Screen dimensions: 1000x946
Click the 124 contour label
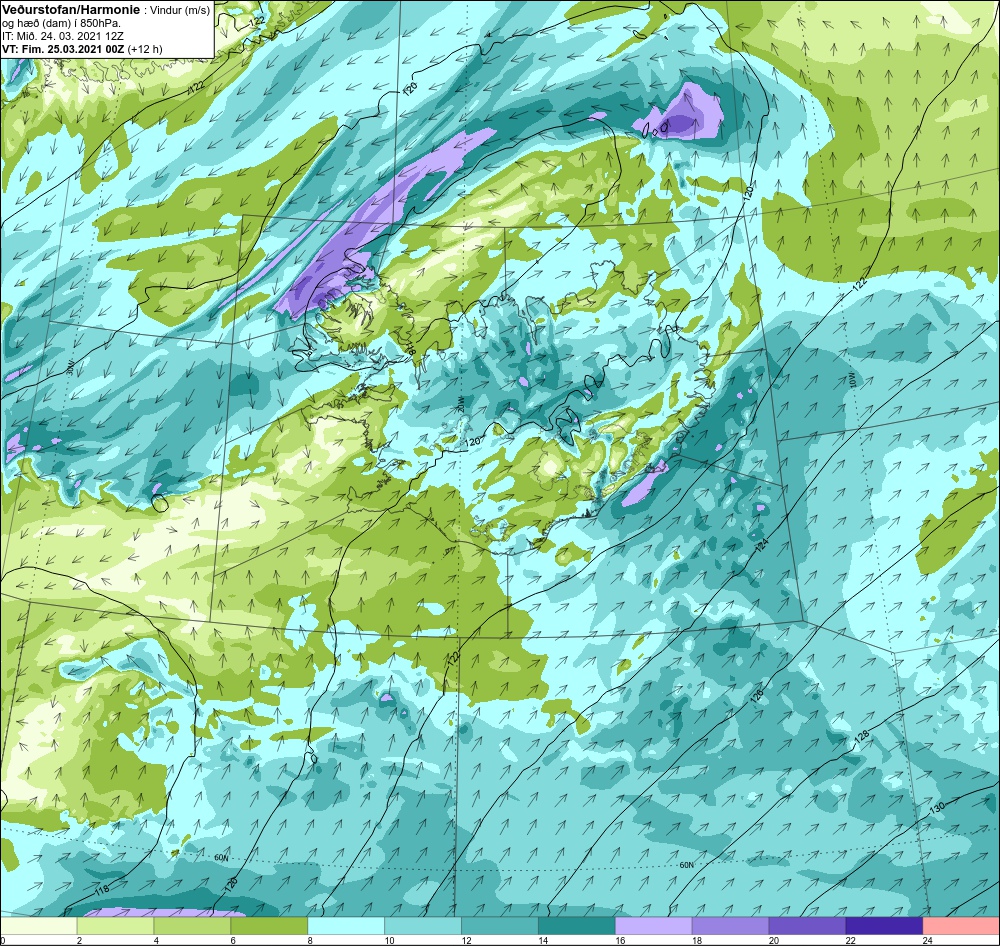pos(762,545)
